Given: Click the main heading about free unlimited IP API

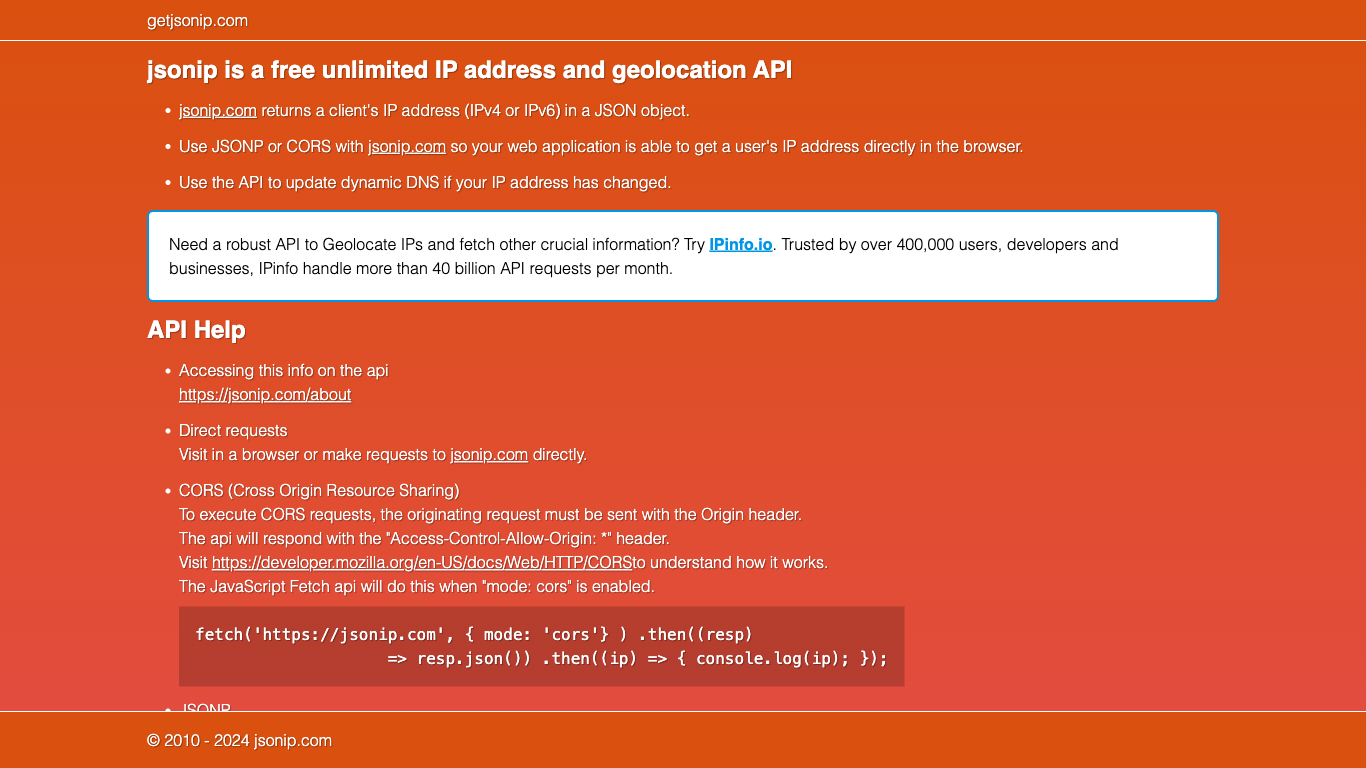Looking at the screenshot, I should 470,70.
